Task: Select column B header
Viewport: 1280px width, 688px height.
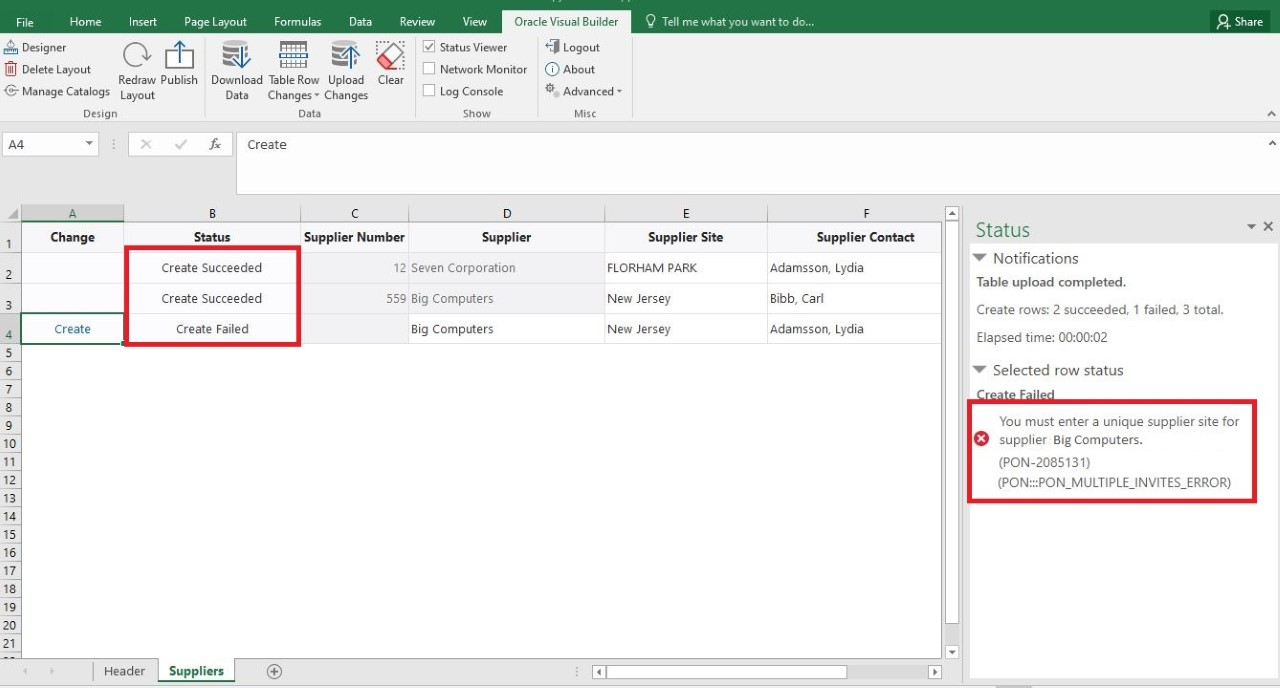Action: [212, 213]
